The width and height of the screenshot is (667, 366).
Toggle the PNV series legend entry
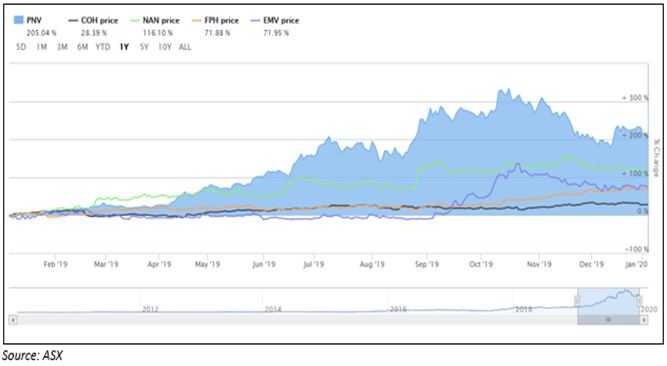click(x=28, y=20)
